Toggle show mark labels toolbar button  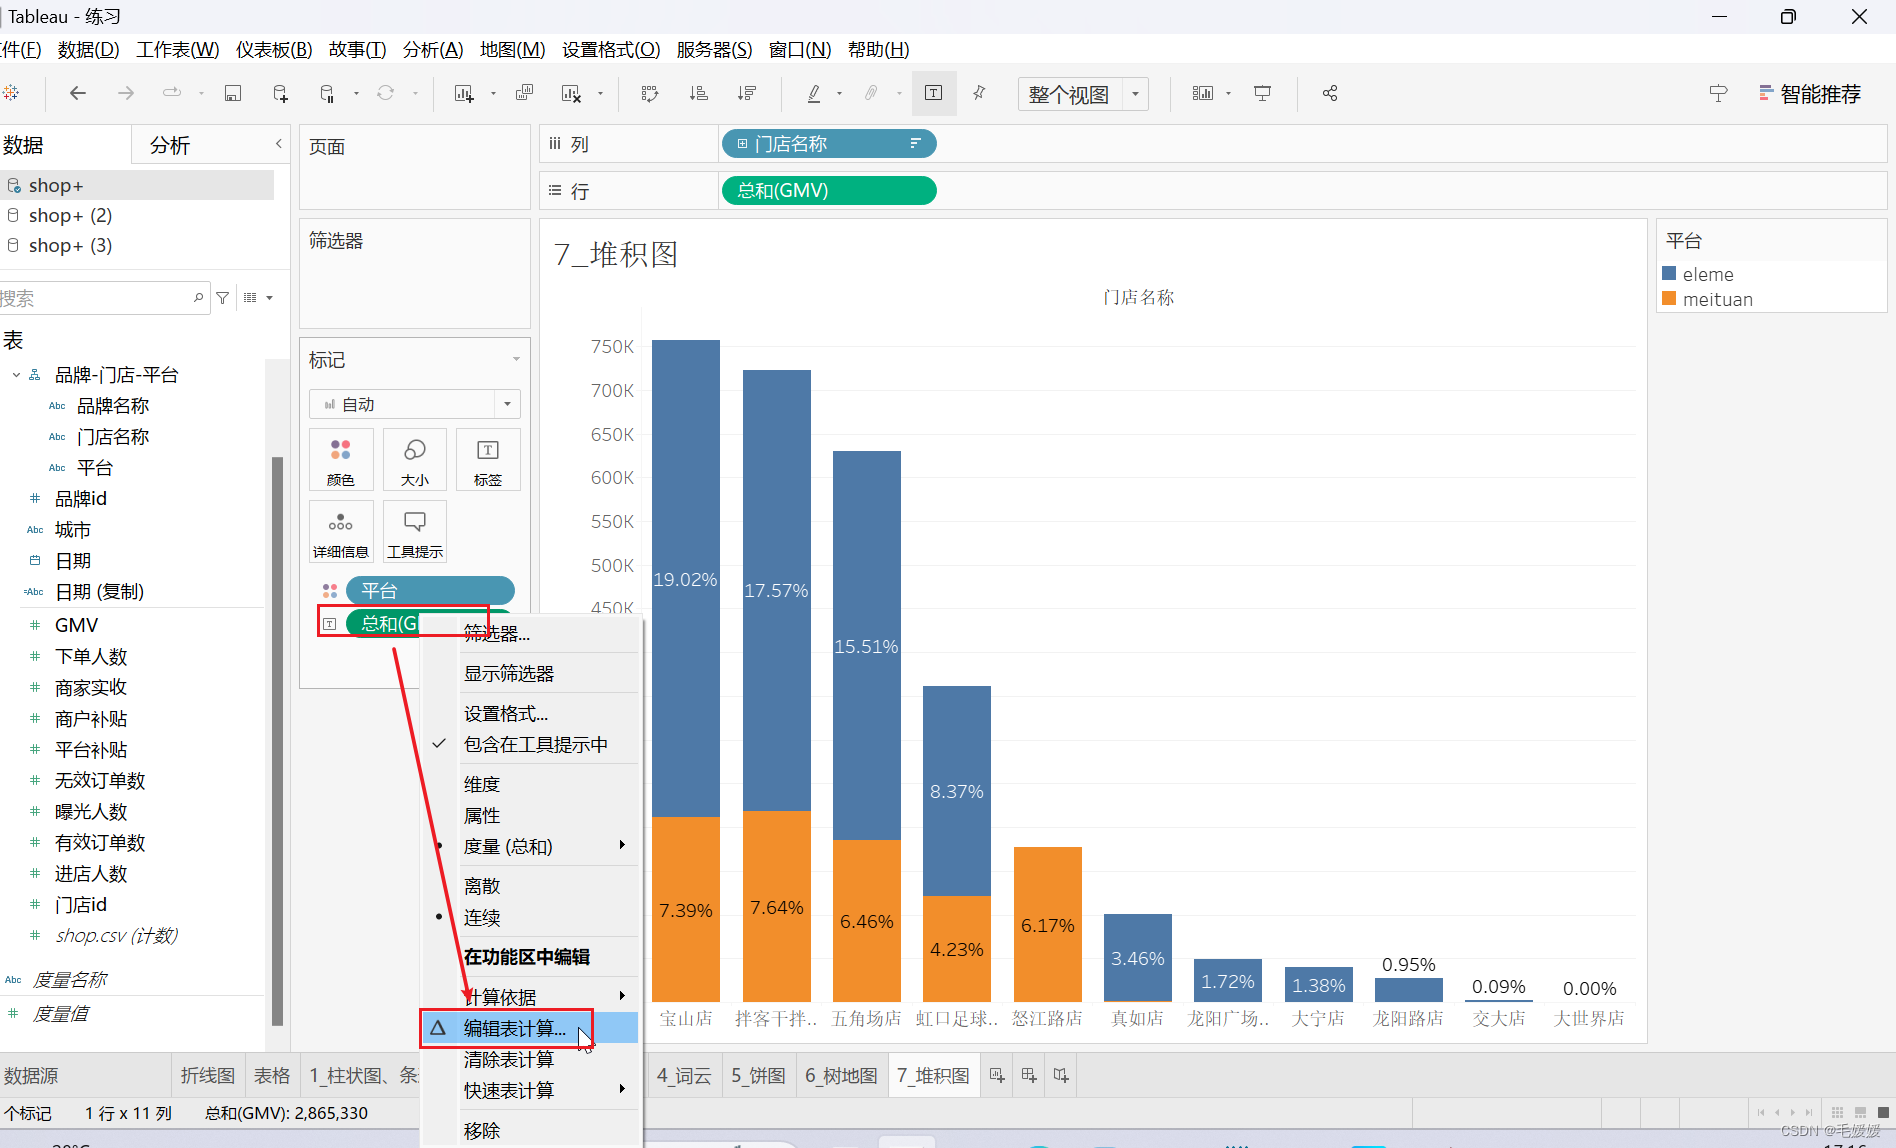[x=934, y=93]
